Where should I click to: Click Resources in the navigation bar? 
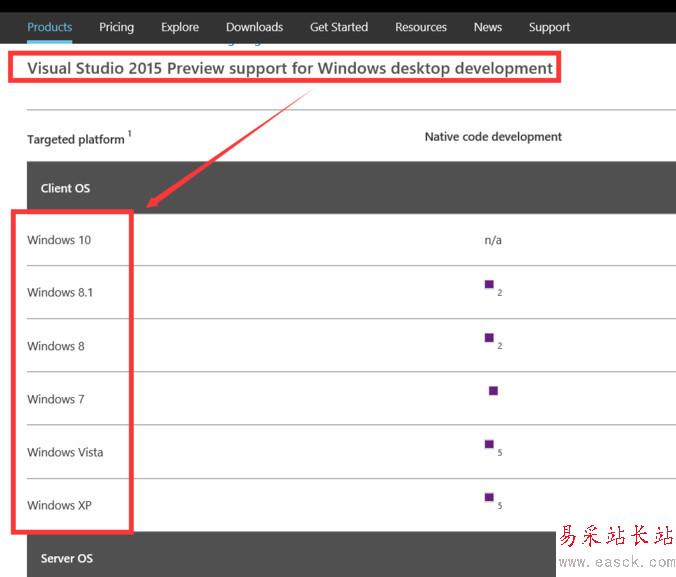(x=421, y=27)
